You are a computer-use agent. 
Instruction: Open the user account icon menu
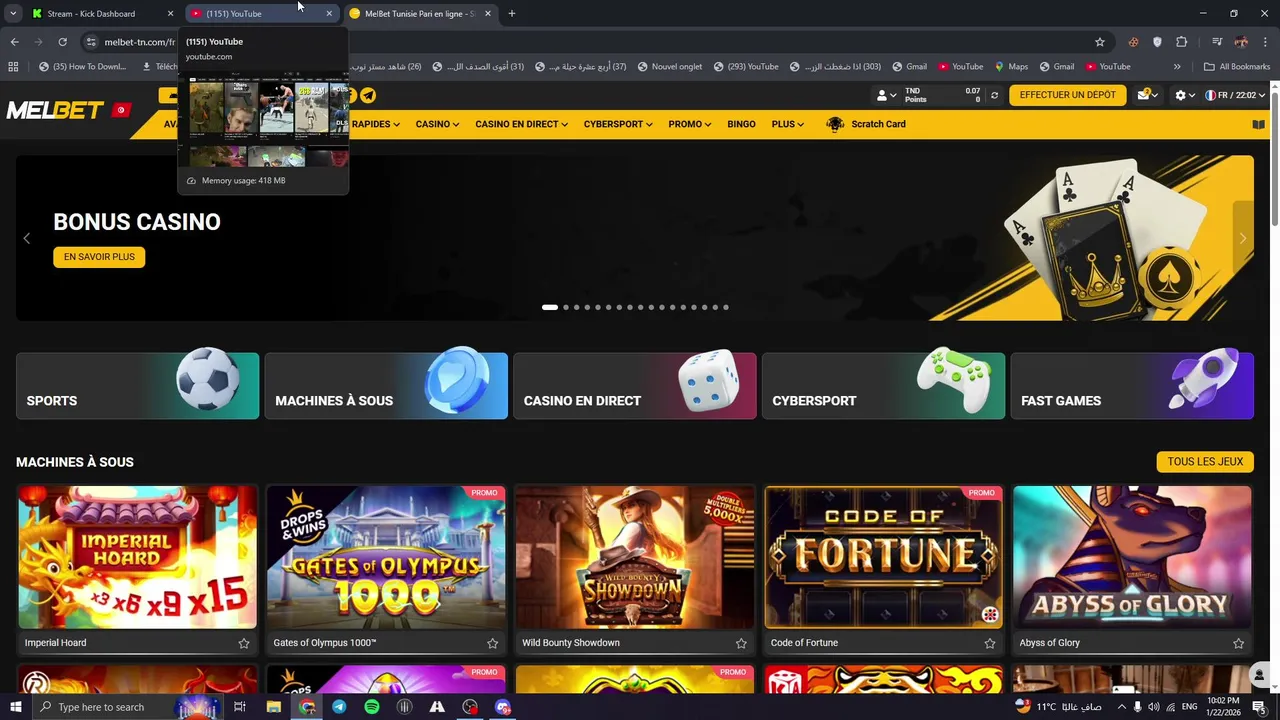pos(885,95)
